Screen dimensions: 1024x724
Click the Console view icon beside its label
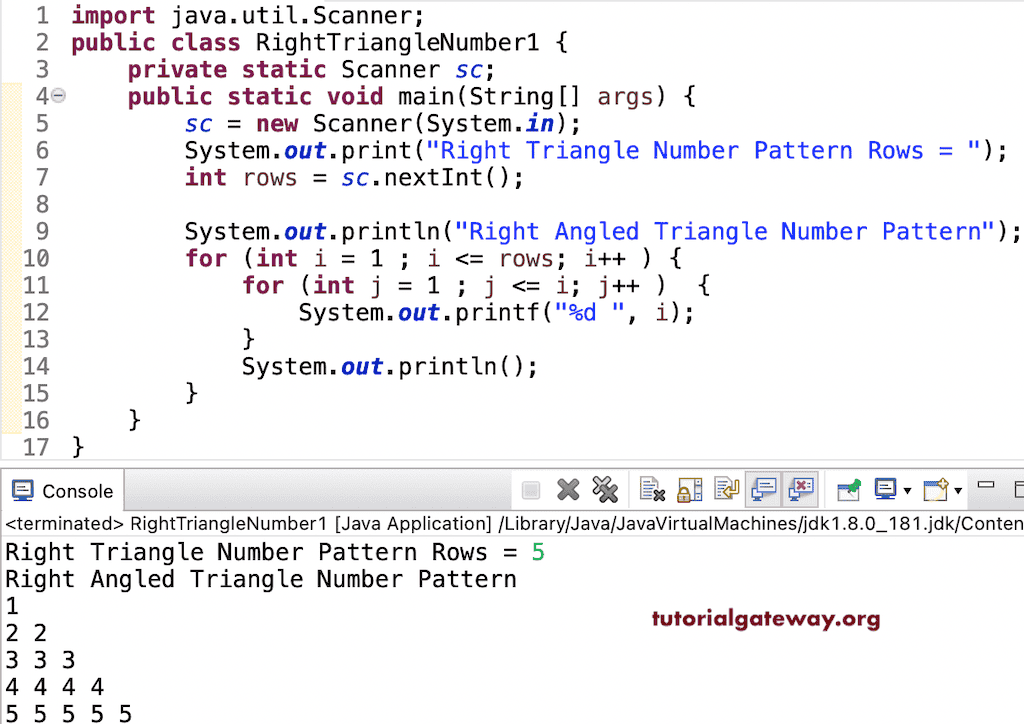click(x=22, y=490)
